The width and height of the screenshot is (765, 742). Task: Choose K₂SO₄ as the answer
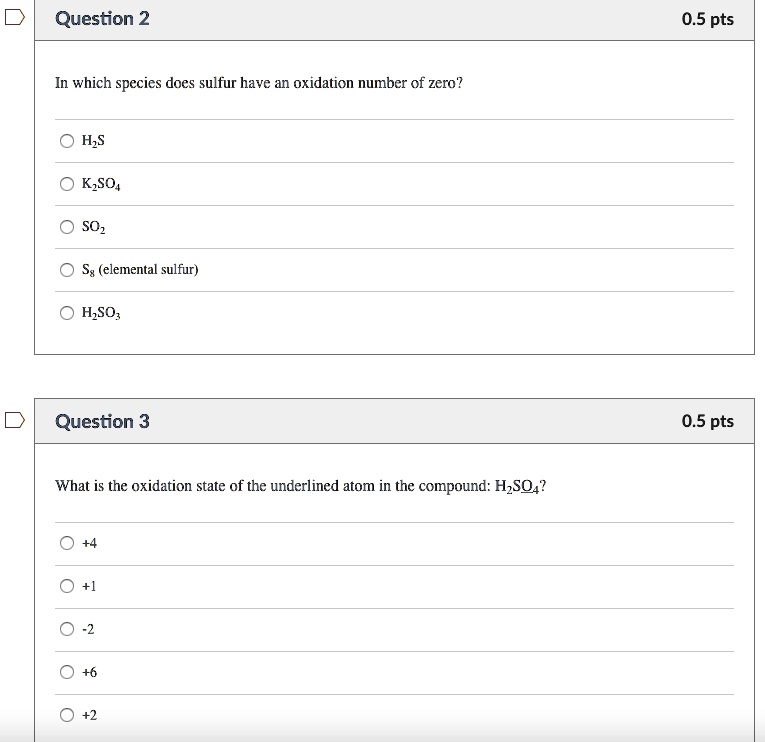point(67,184)
